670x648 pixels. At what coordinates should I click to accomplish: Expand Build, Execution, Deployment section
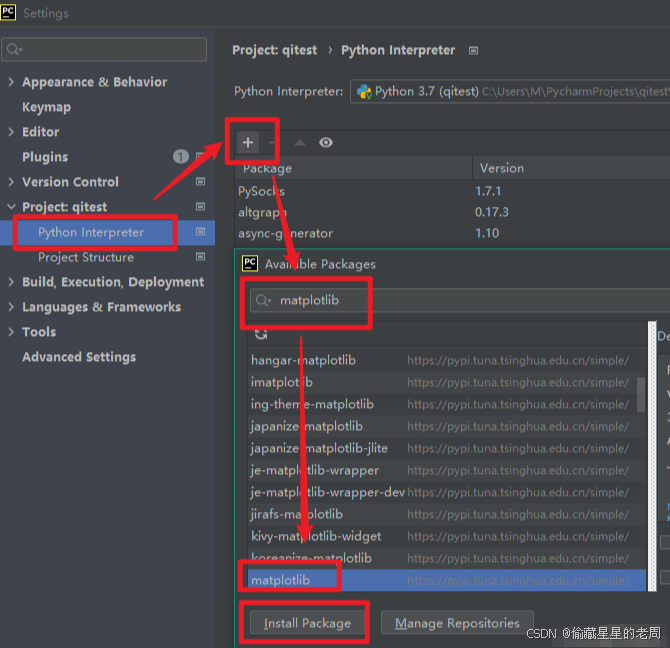(11, 282)
